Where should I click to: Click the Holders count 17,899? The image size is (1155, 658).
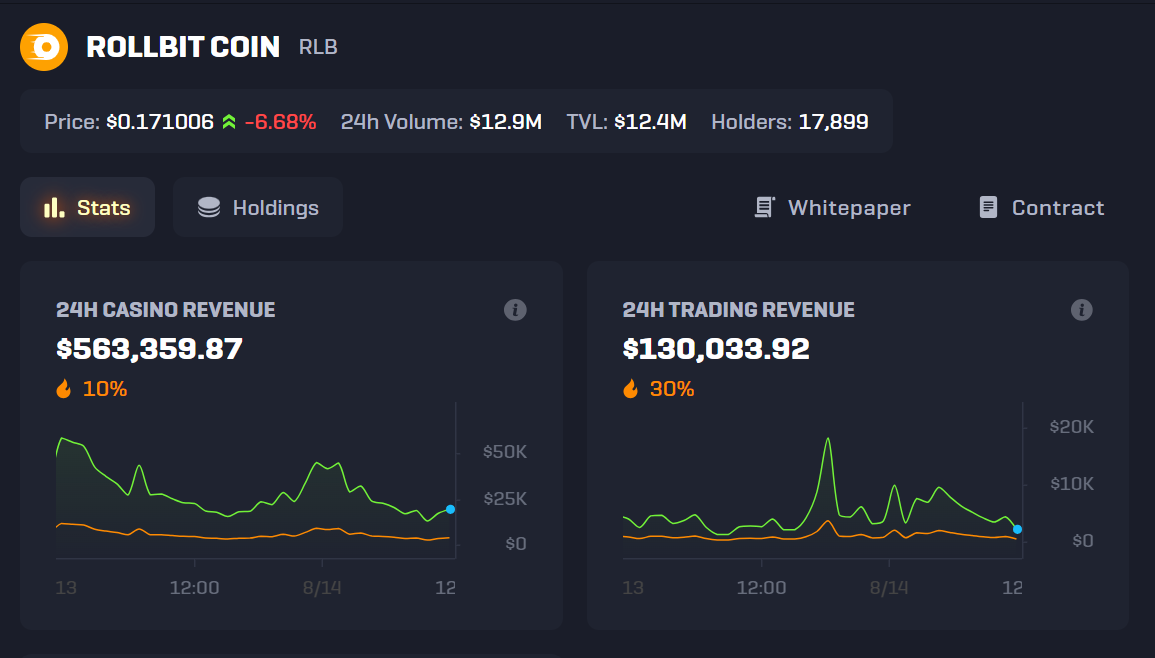tap(833, 122)
